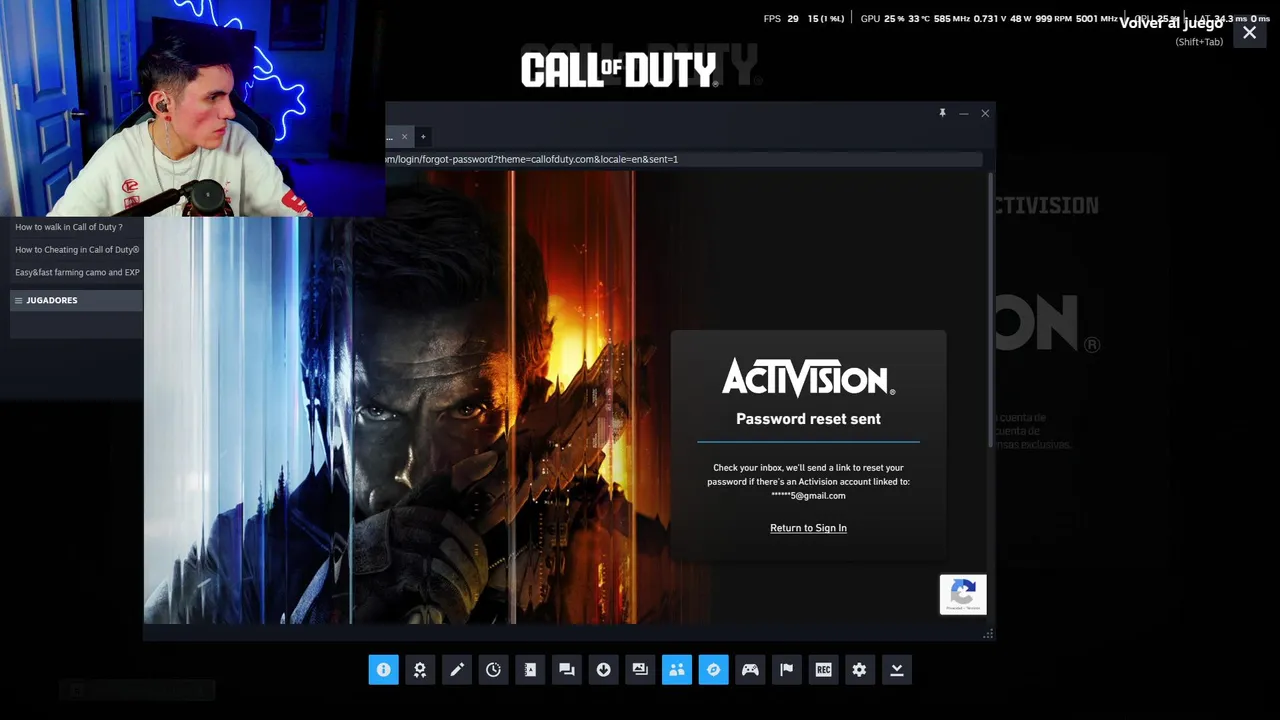Screen dimensions: 1280x720
Task: Click Return to Sign In link
Action: click(808, 528)
